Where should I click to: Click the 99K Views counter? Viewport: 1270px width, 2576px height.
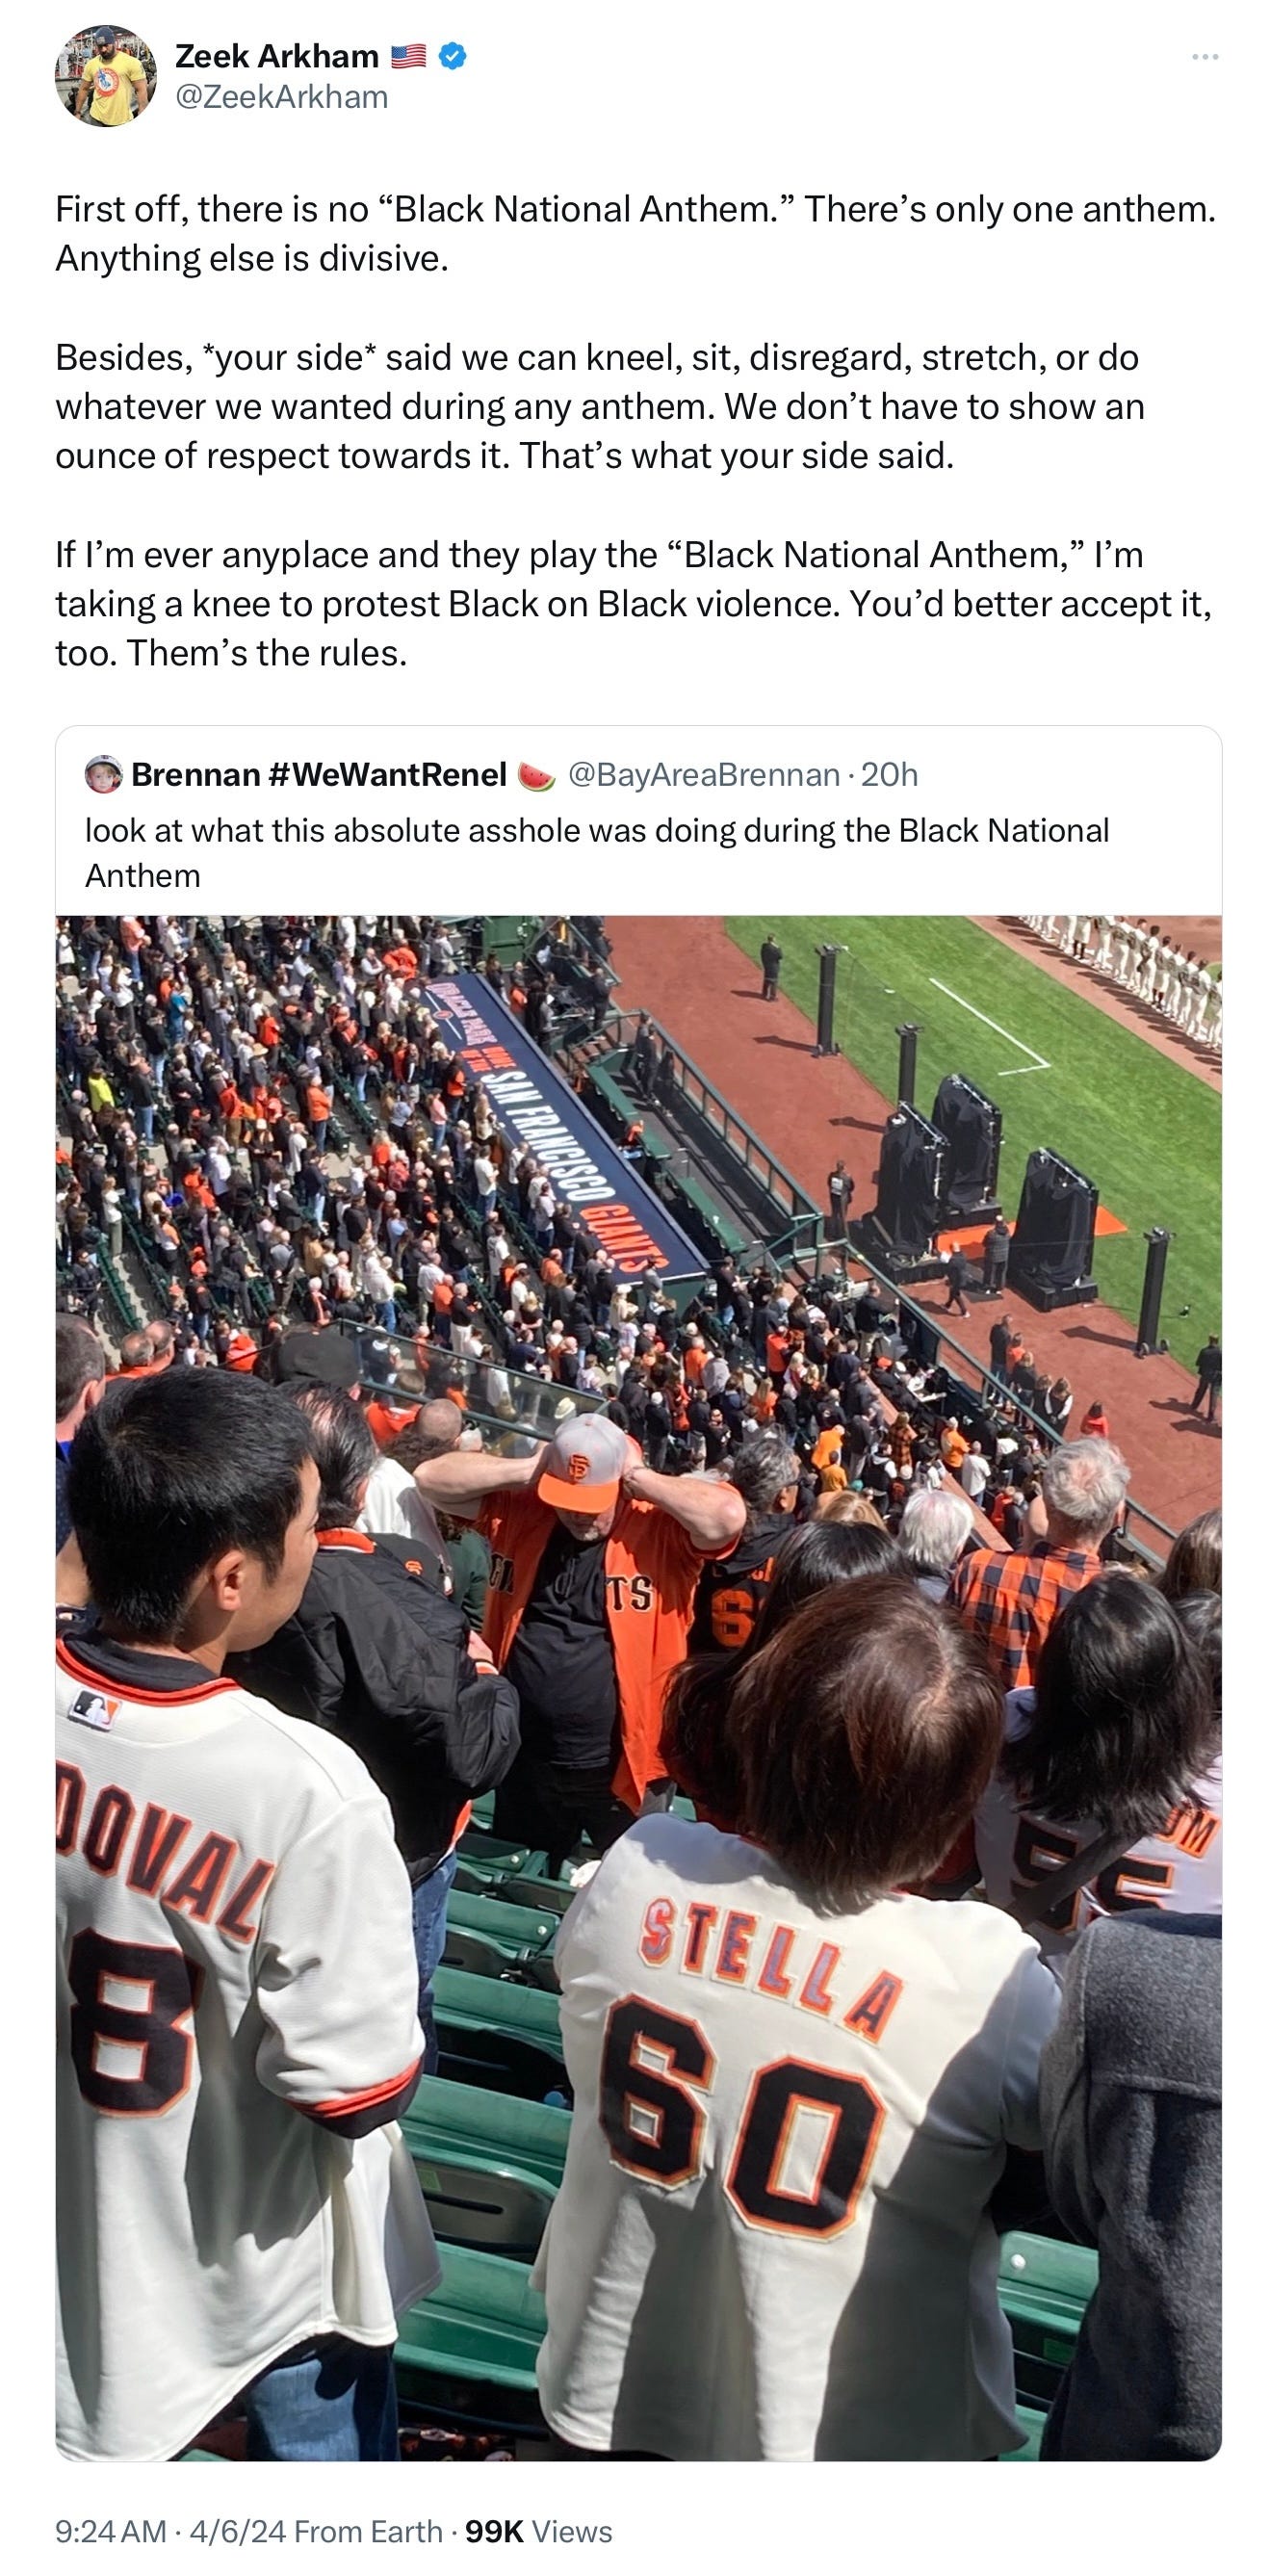click(x=538, y=2531)
